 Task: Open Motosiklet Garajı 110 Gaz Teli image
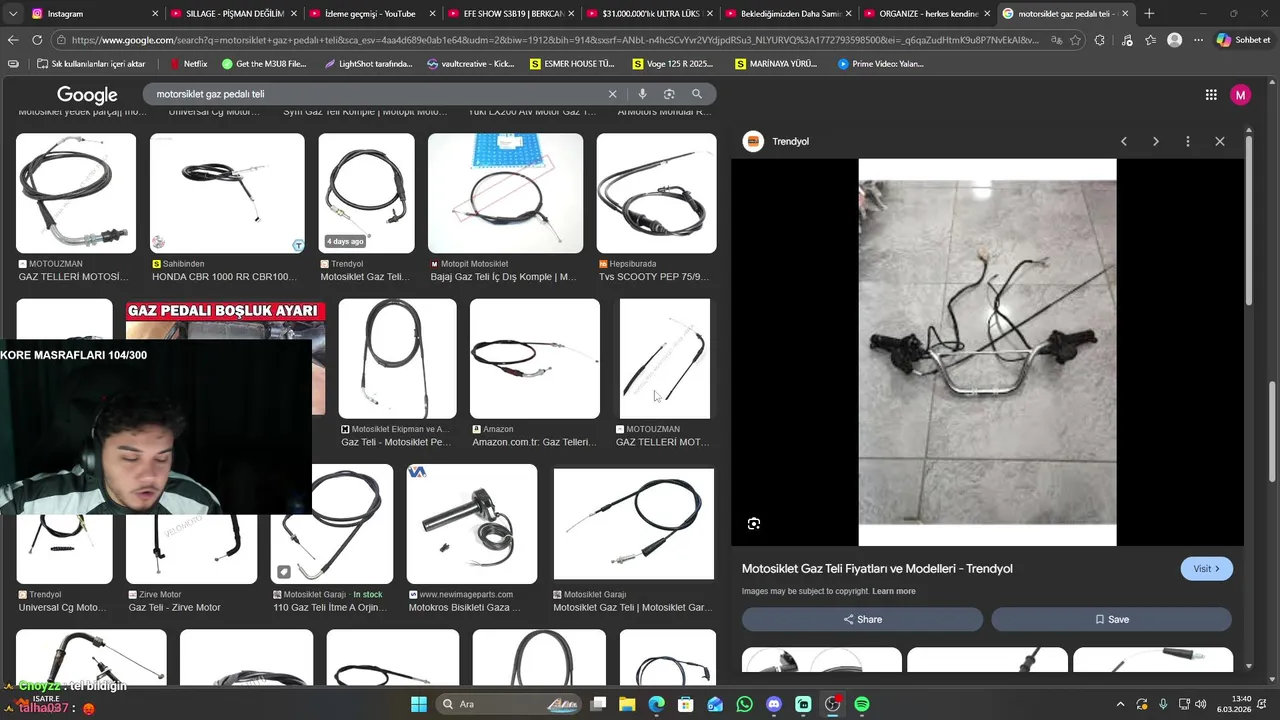(333, 524)
